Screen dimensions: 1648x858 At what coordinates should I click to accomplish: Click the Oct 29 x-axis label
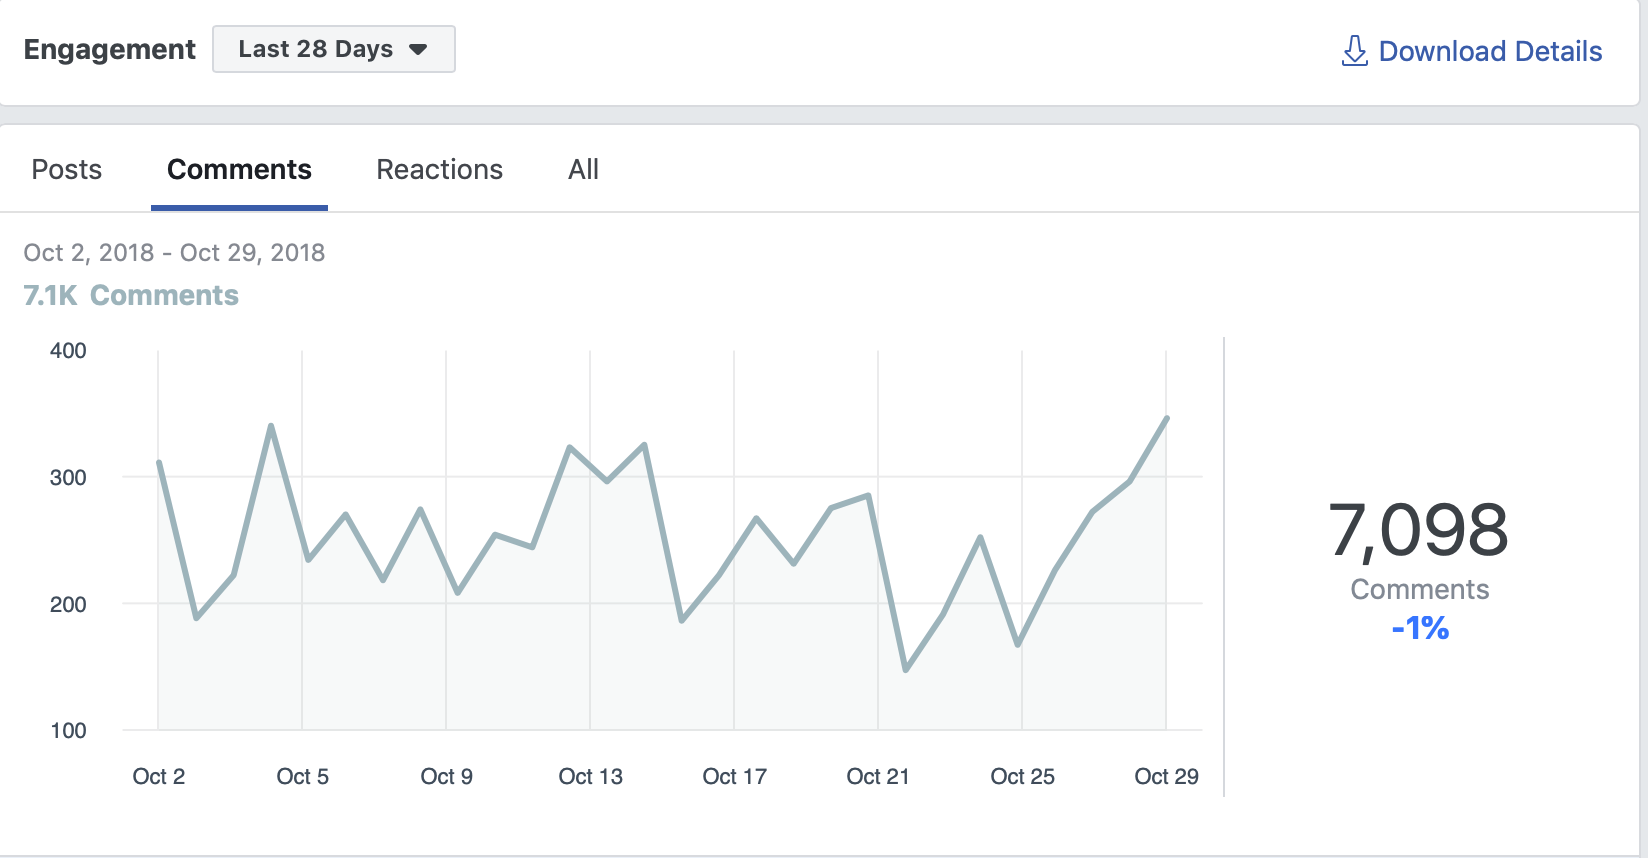click(x=1166, y=776)
